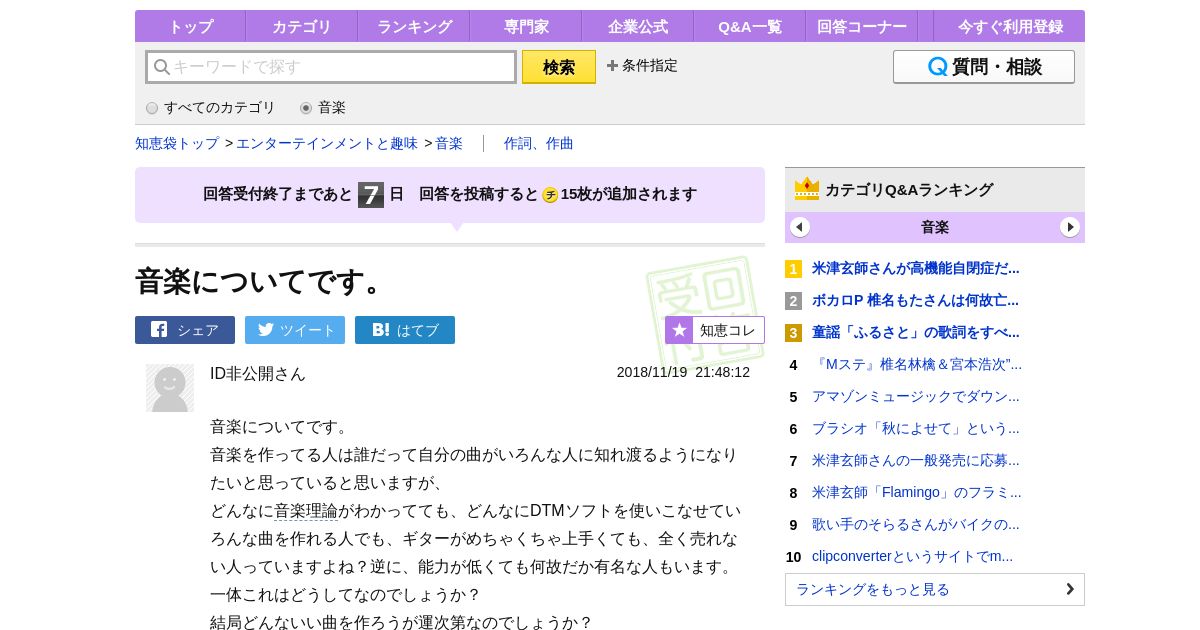This screenshot has height=630, width=1200.
Task: Open the 企業公式 navigation tab
Action: coord(638,26)
